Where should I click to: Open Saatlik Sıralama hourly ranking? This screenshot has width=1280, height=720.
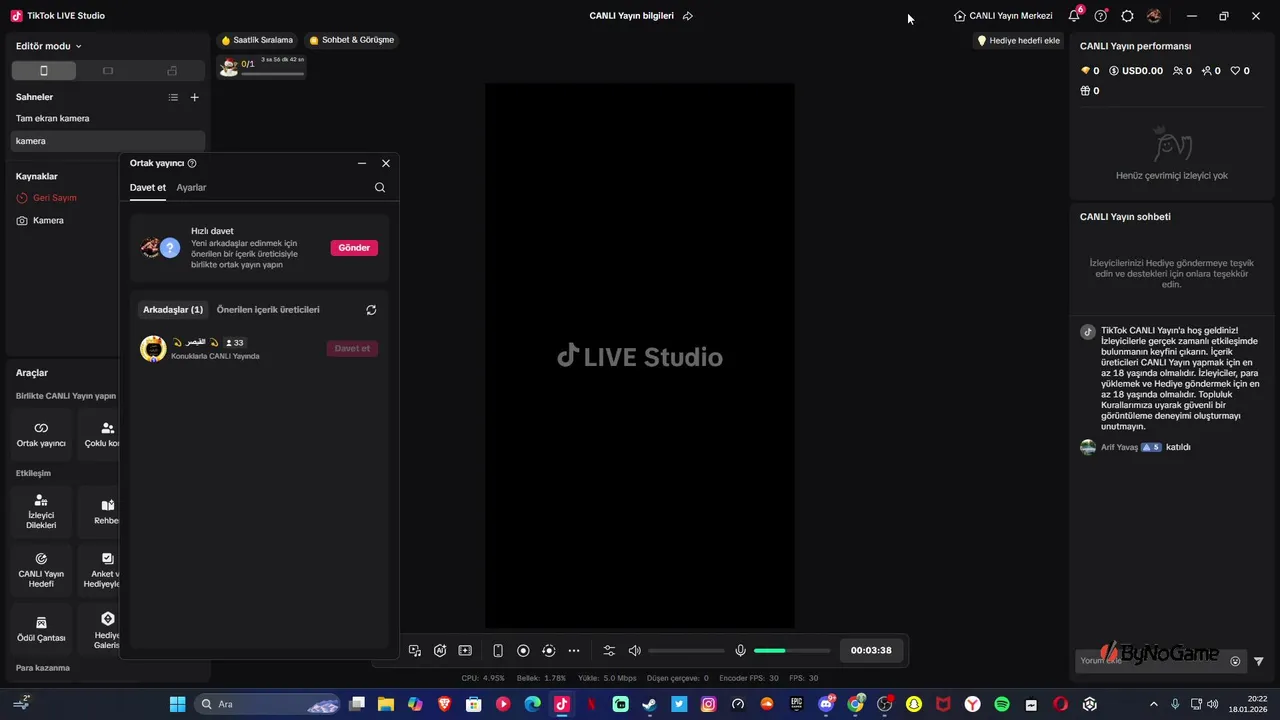(x=258, y=40)
